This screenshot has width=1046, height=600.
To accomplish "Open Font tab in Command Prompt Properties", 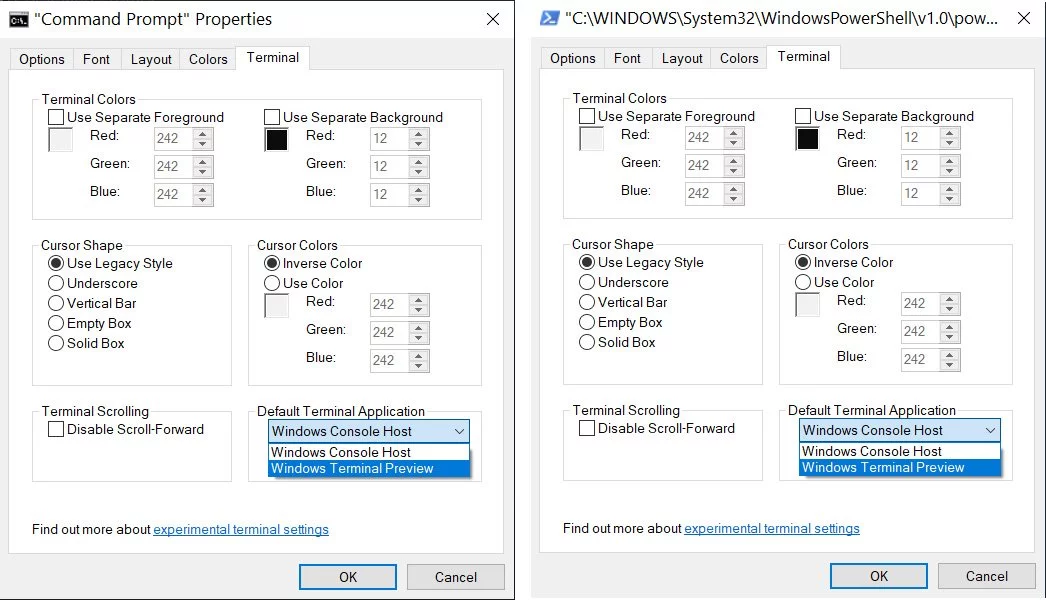I will [x=96, y=59].
